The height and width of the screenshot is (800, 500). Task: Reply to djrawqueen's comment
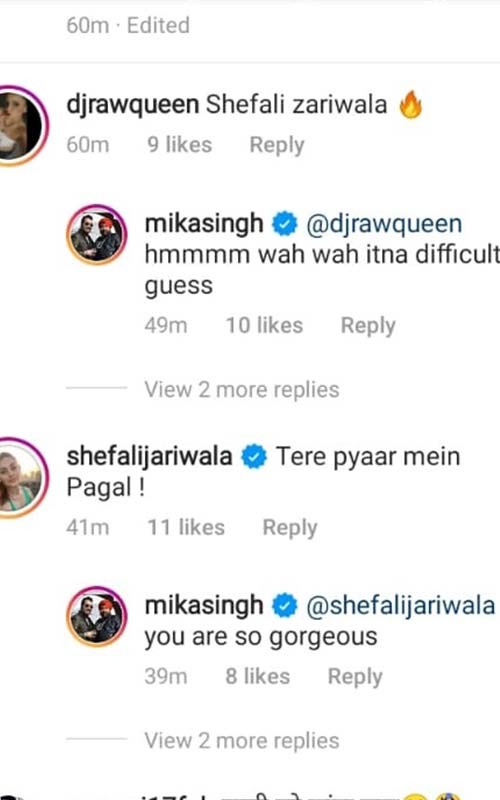coord(277,145)
